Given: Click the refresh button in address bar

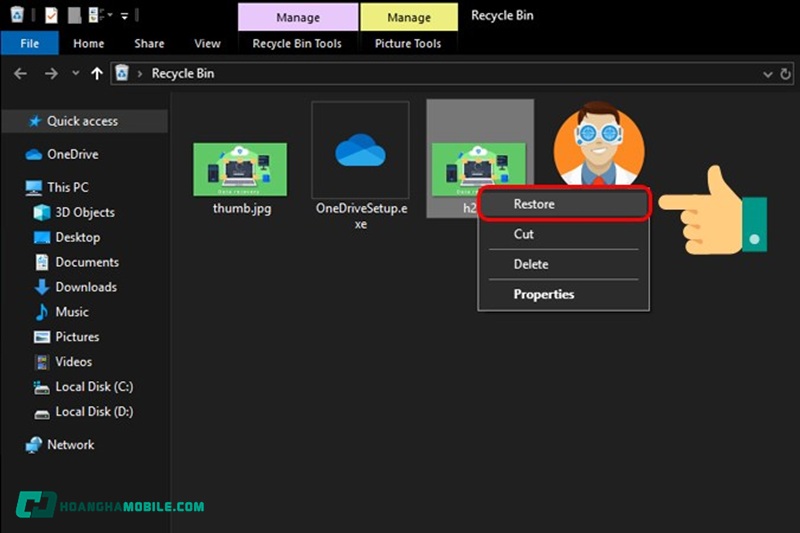Looking at the screenshot, I should pos(786,73).
